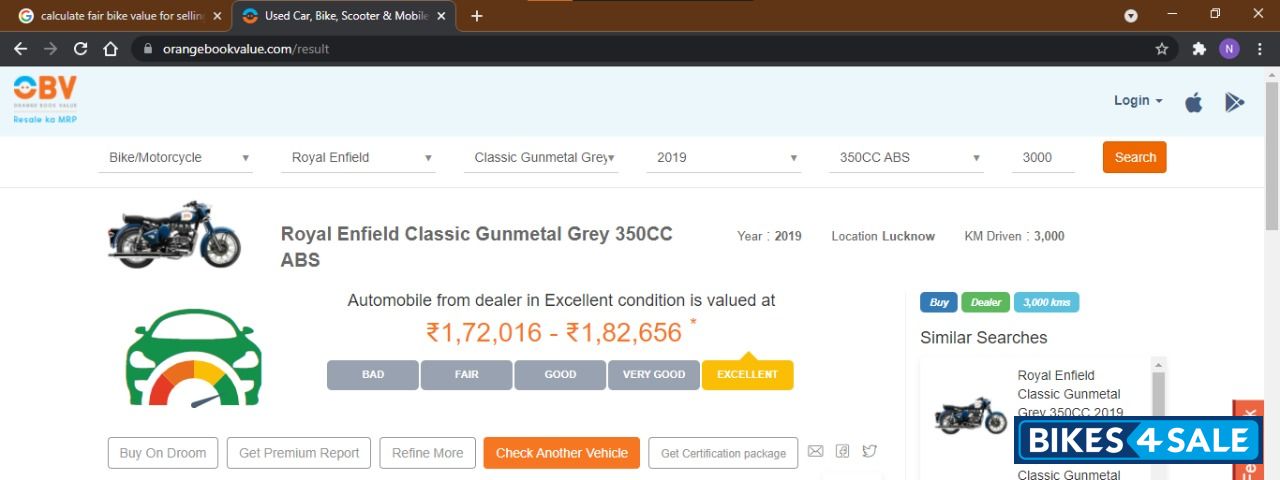Click the Royal Enfield bike image
Image resolution: width=1280 pixels, height=480 pixels.
click(x=174, y=234)
